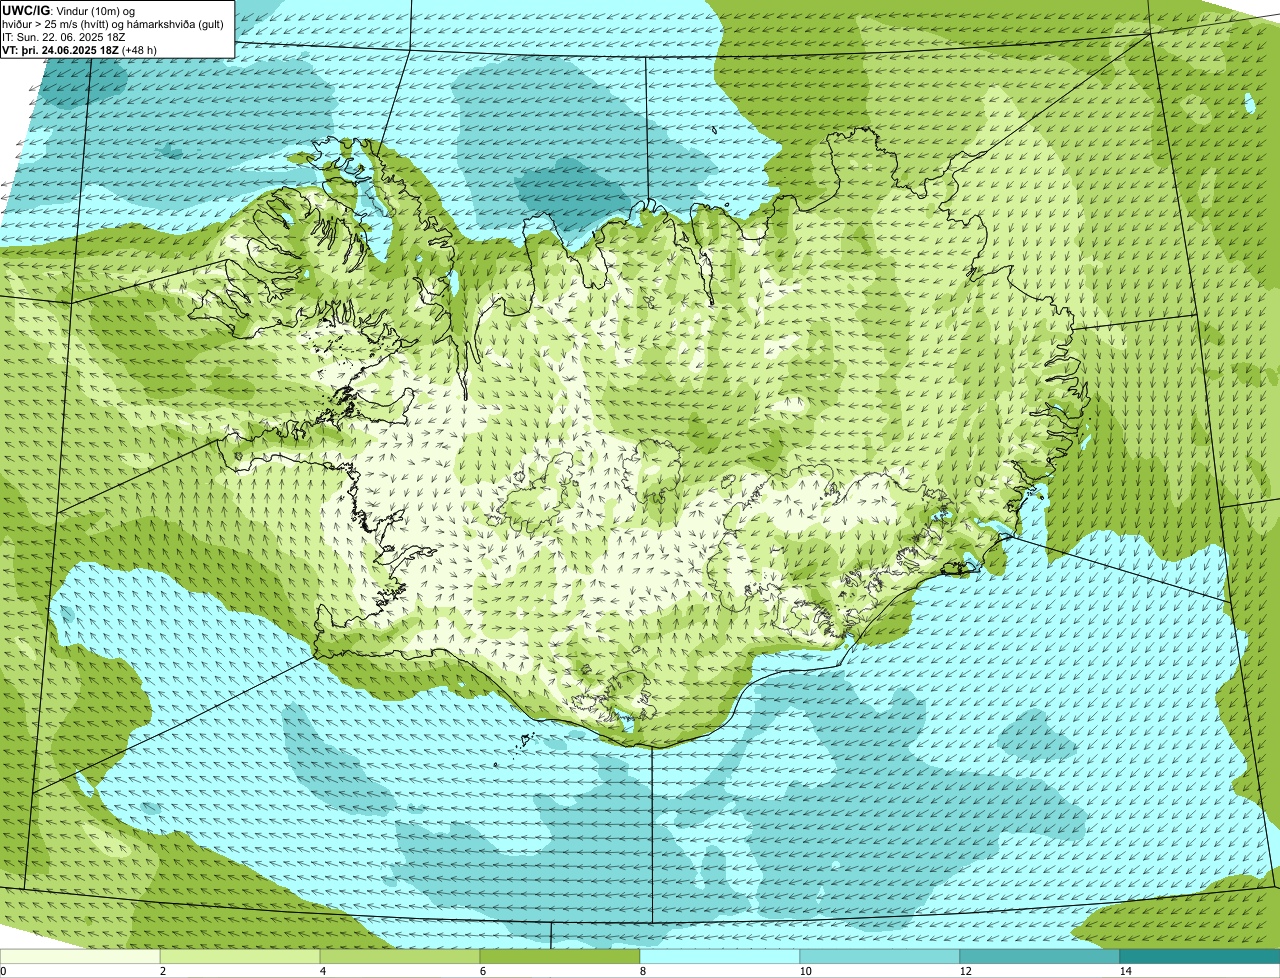Viewport: 1280px width, 978px height.
Task: Click the dark teal legend swatch above 14
Action: pyautogui.click(x=1200, y=956)
